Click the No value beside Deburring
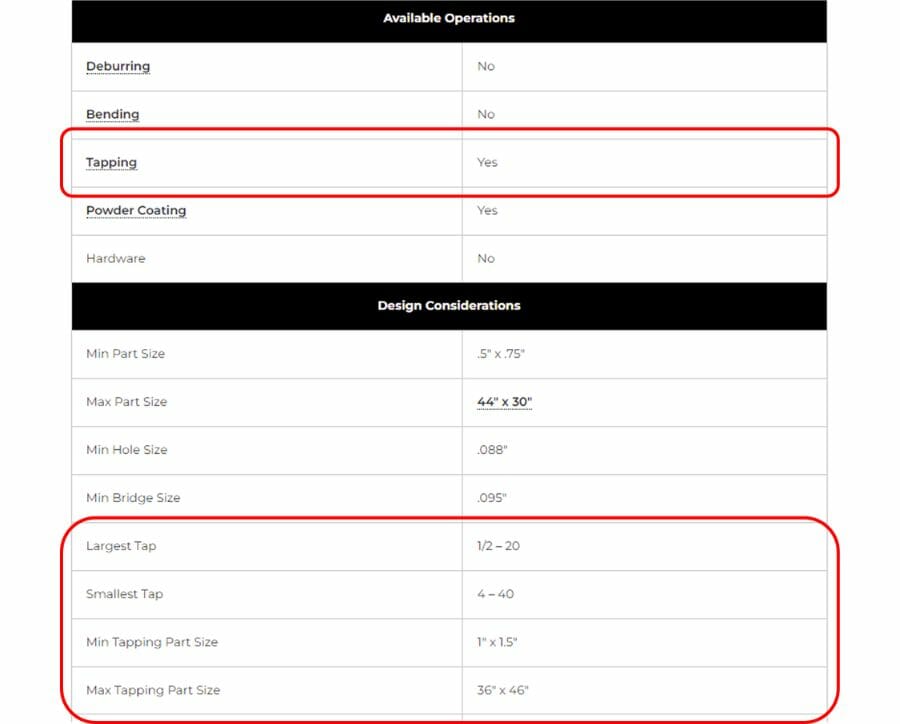Image resolution: width=900 pixels, height=724 pixels. 485,66
